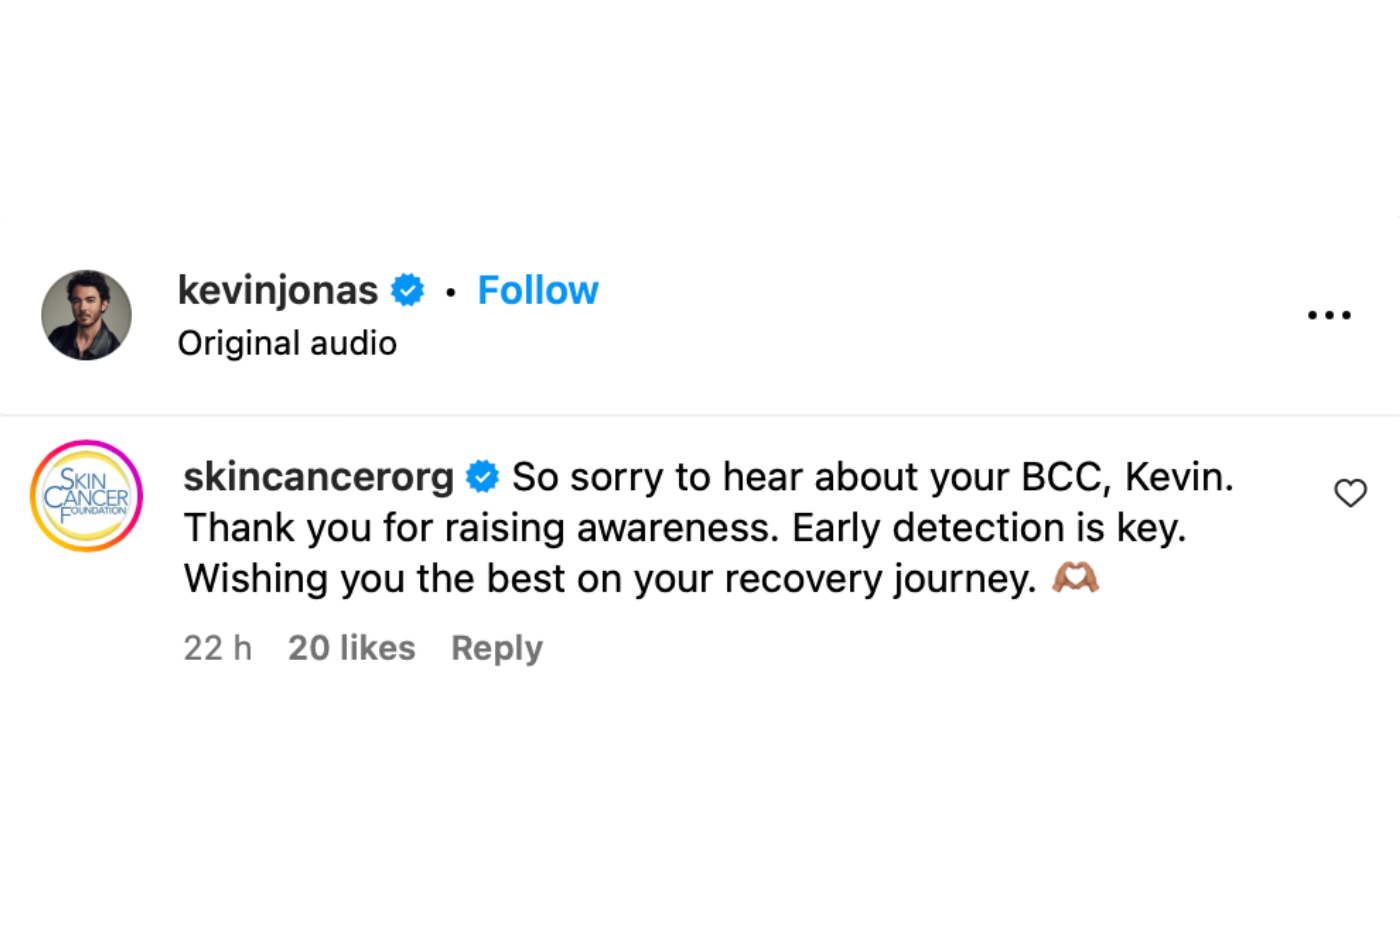Viewport: 1400px width, 933px height.
Task: Click verified badge beside kevinjonas
Action: click(407, 290)
